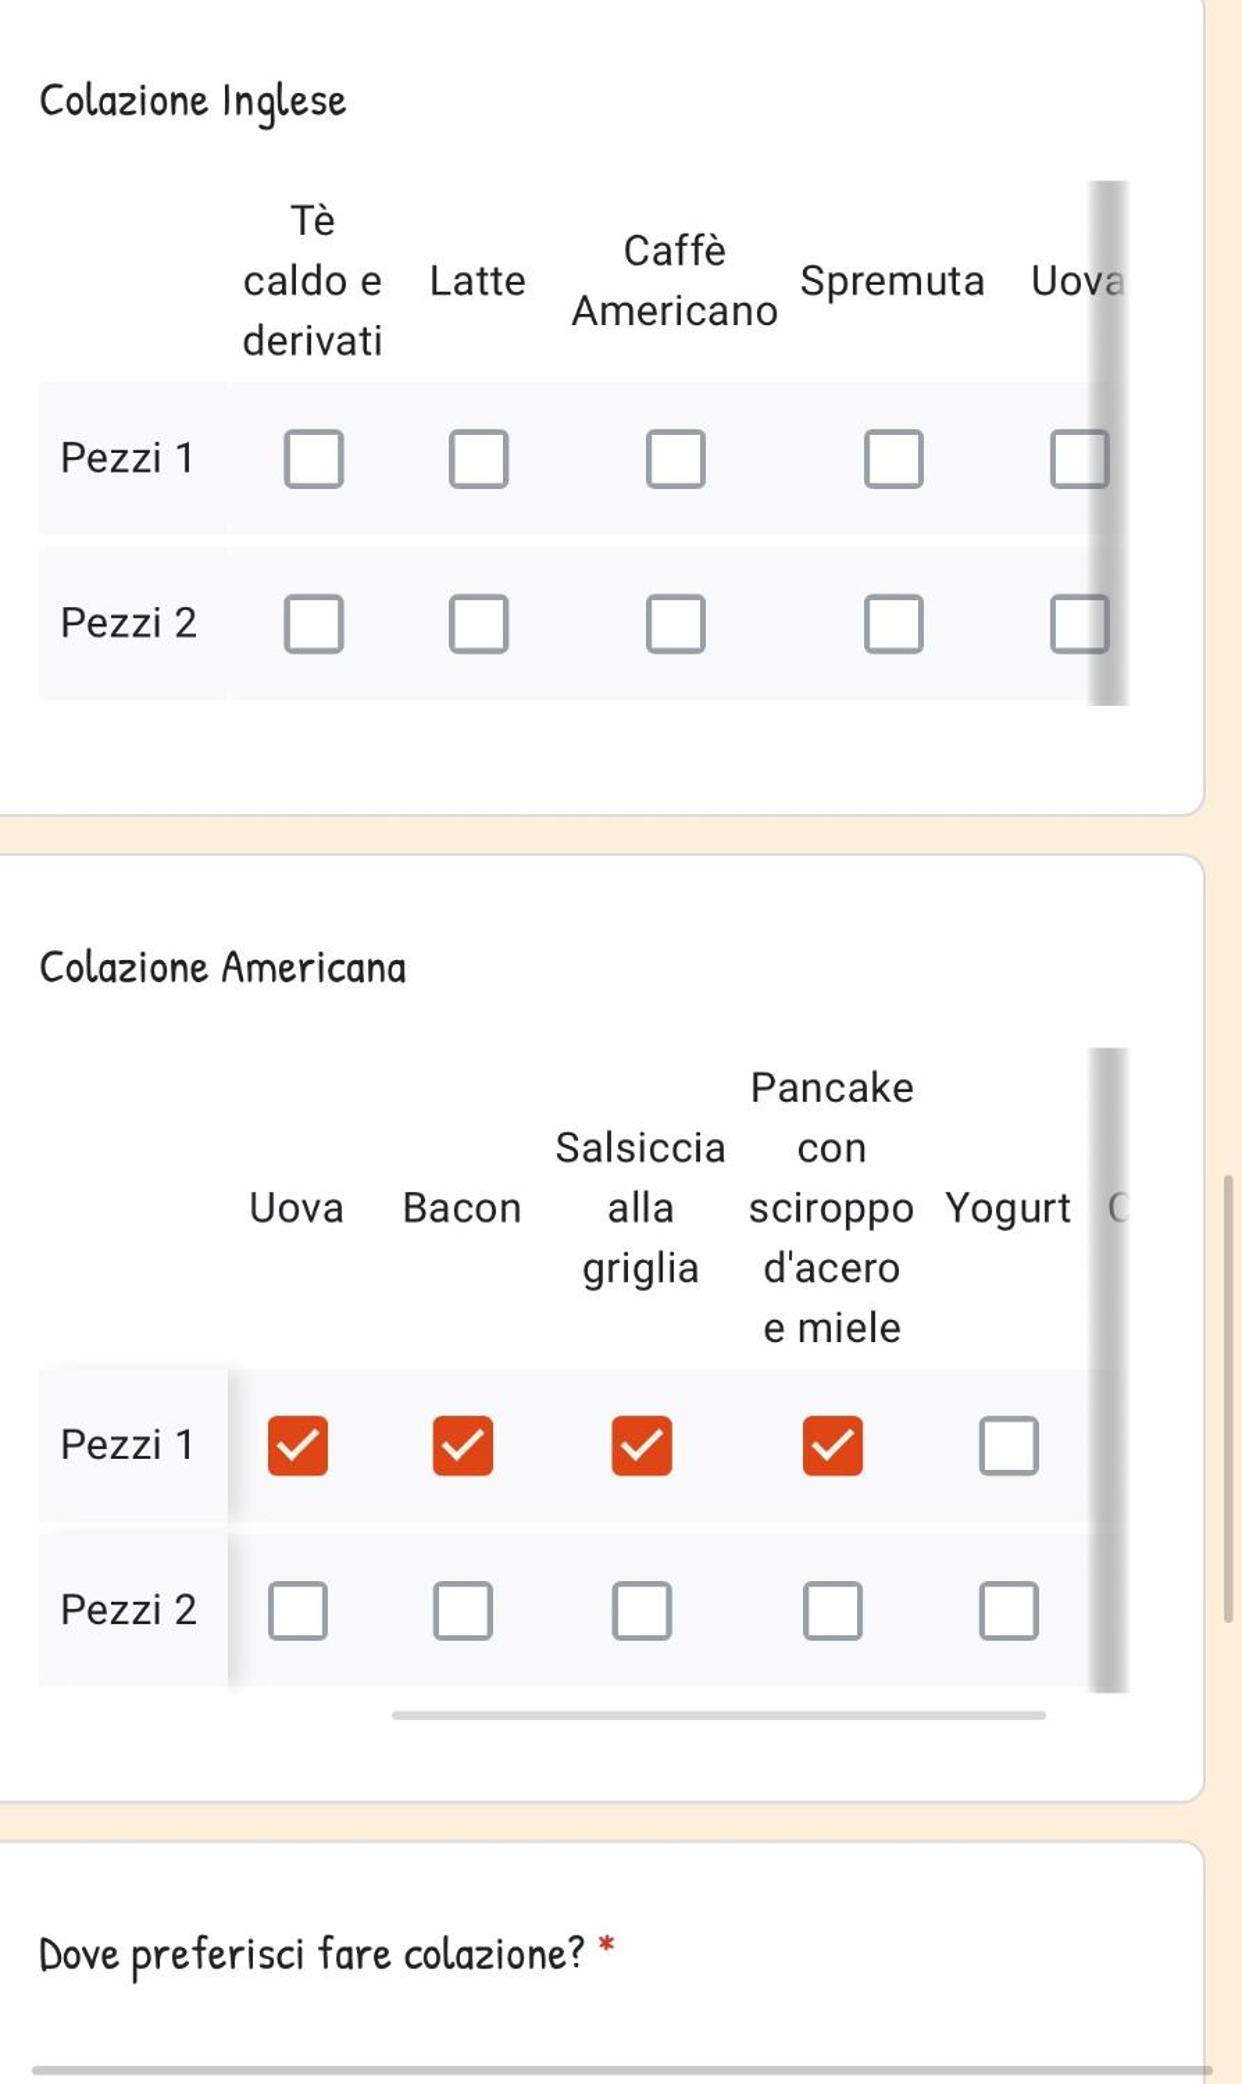Check Latte for Pezzi 1 in Colazione Inglese
1242x2084 pixels.
click(x=479, y=459)
